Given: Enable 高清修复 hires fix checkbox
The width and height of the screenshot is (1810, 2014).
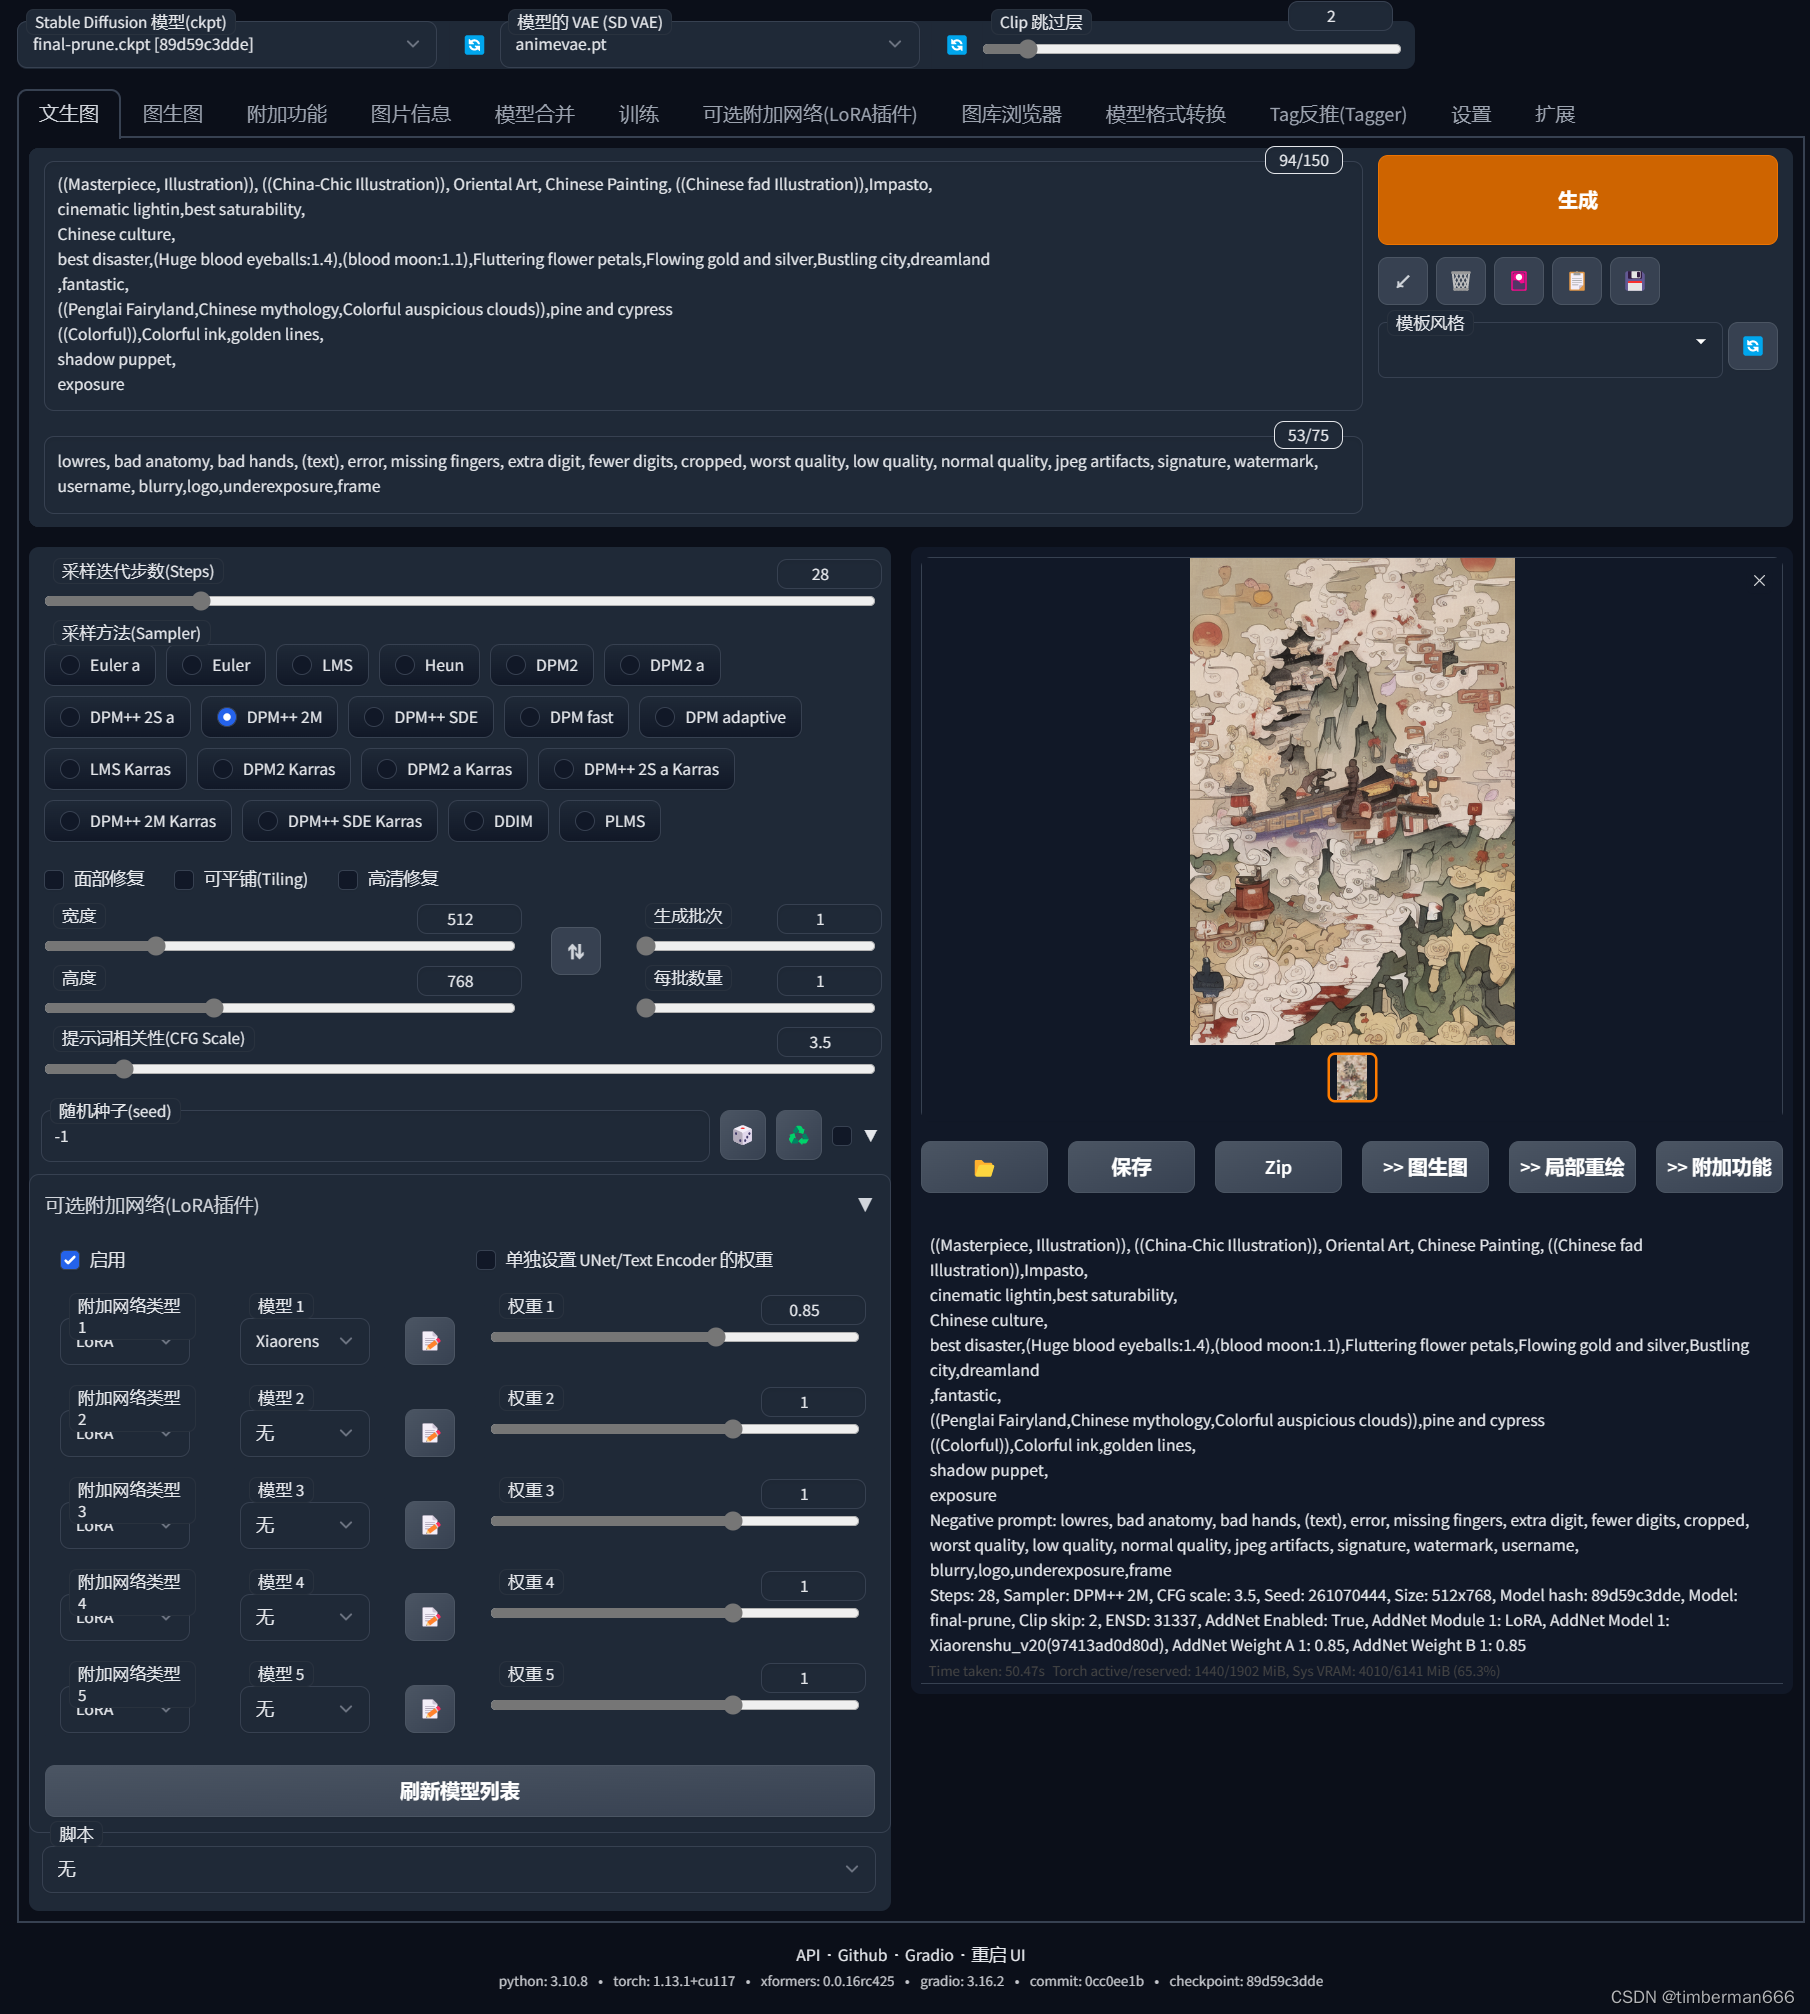Looking at the screenshot, I should 348,879.
